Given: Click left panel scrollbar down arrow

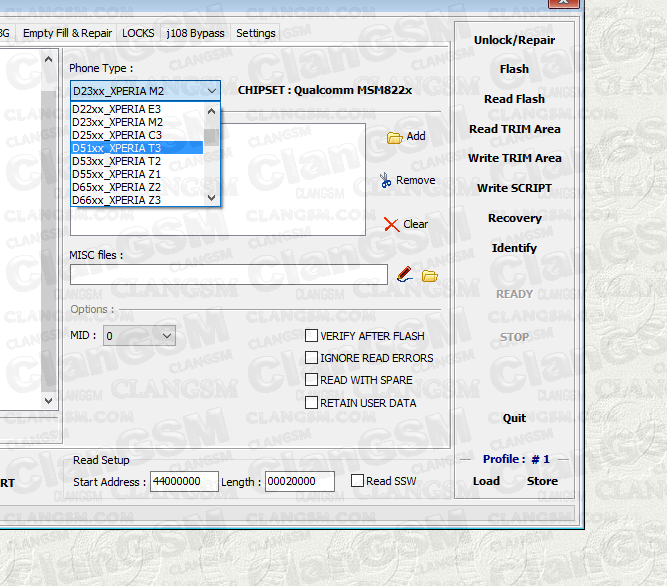Looking at the screenshot, I should [x=48, y=401].
